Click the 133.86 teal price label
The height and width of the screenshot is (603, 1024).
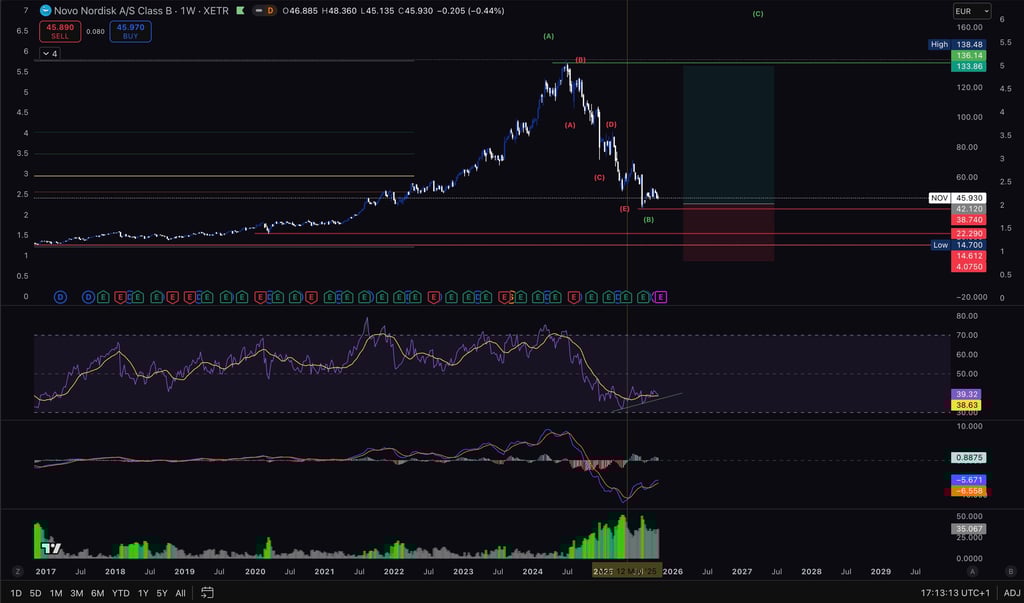pyautogui.click(x=969, y=67)
